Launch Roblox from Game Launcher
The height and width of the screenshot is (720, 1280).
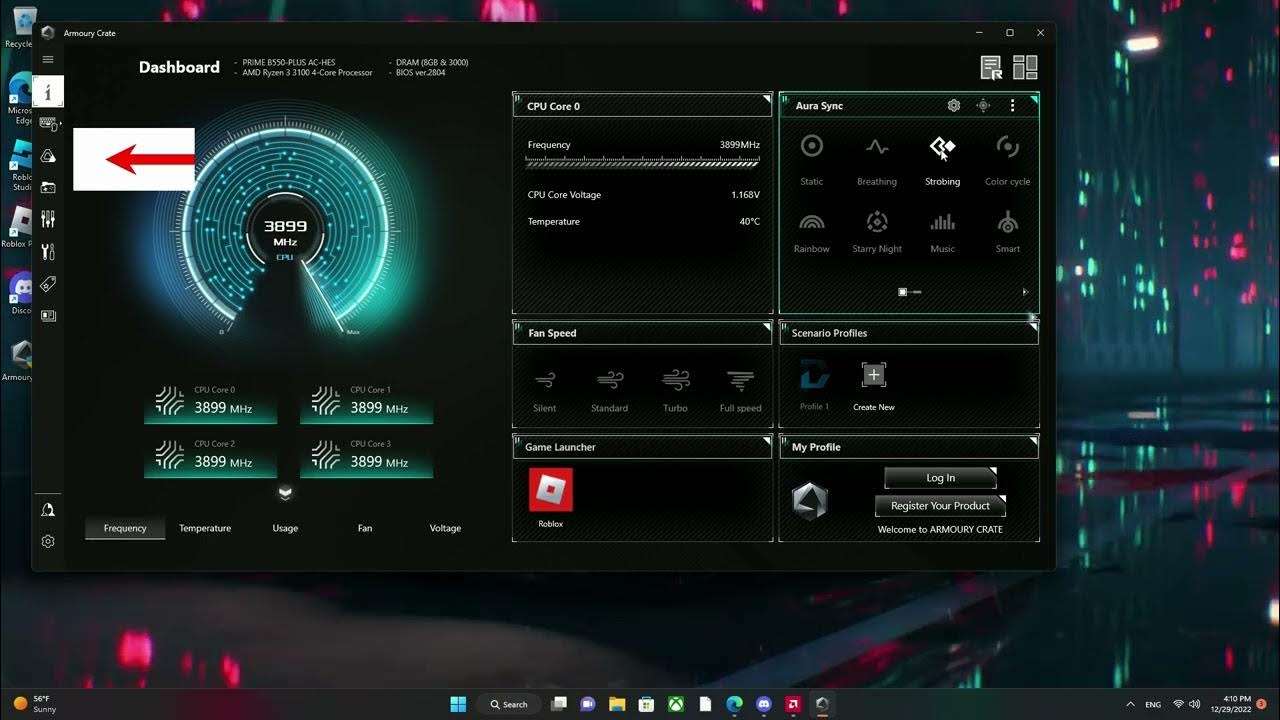(551, 498)
